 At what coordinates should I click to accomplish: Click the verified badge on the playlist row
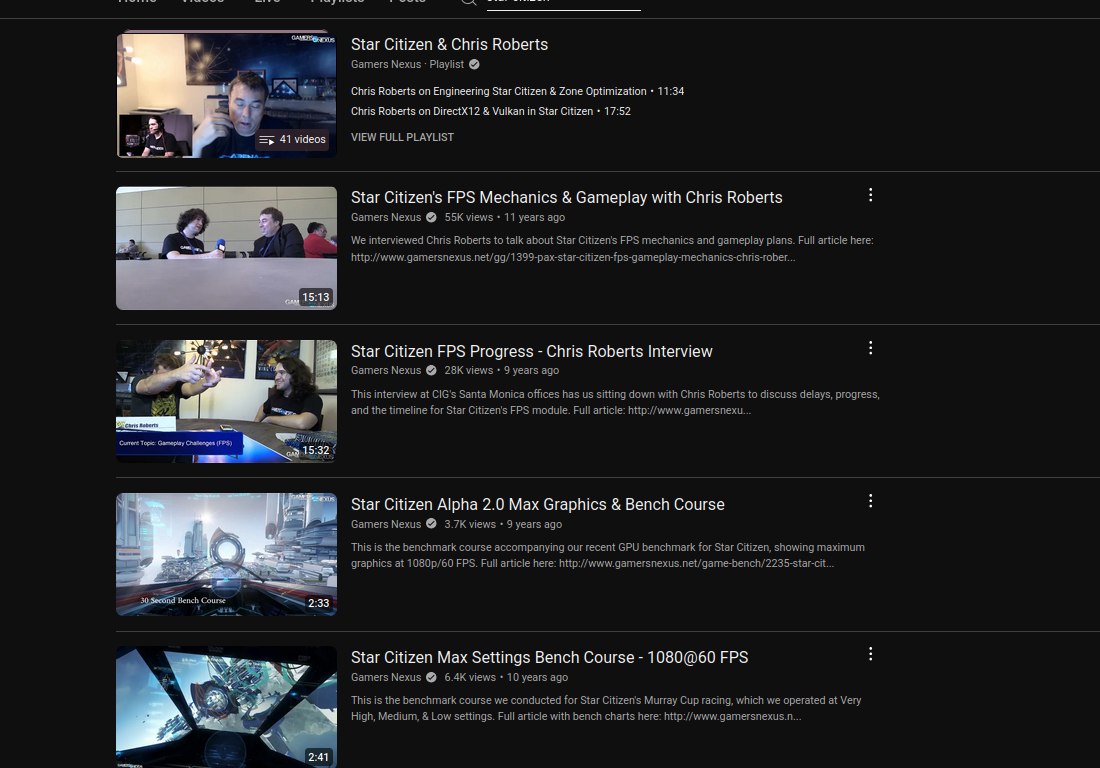tap(474, 65)
